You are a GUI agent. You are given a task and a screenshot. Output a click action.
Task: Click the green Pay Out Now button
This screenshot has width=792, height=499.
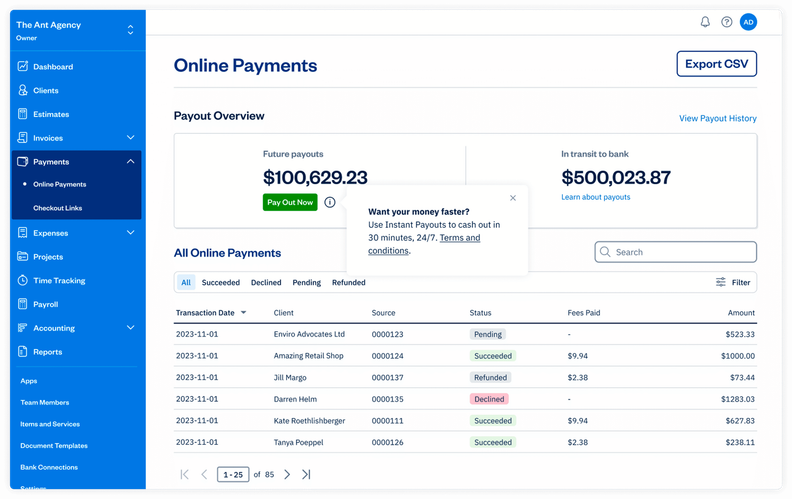click(x=290, y=202)
